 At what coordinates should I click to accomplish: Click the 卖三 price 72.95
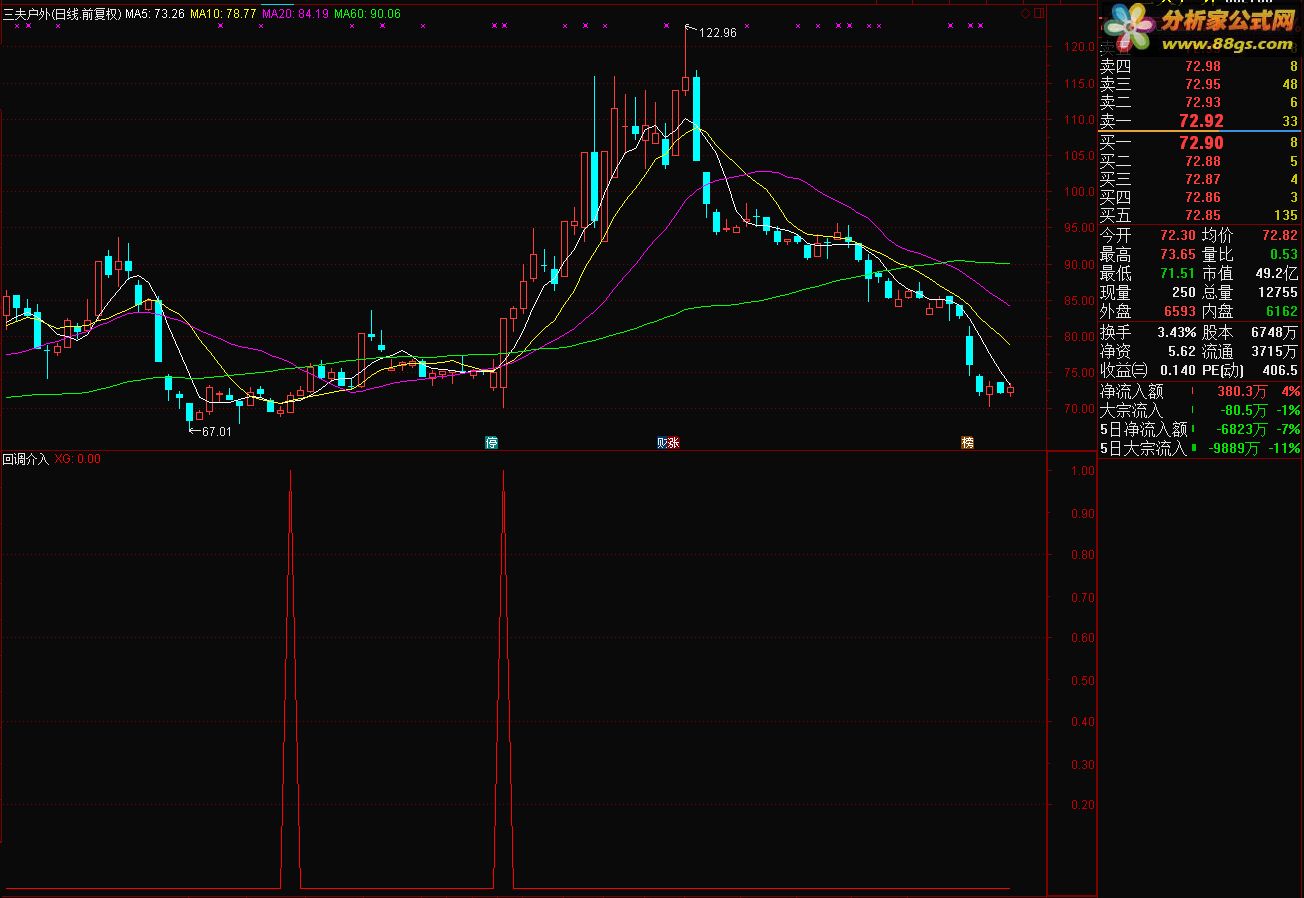[x=1202, y=84]
